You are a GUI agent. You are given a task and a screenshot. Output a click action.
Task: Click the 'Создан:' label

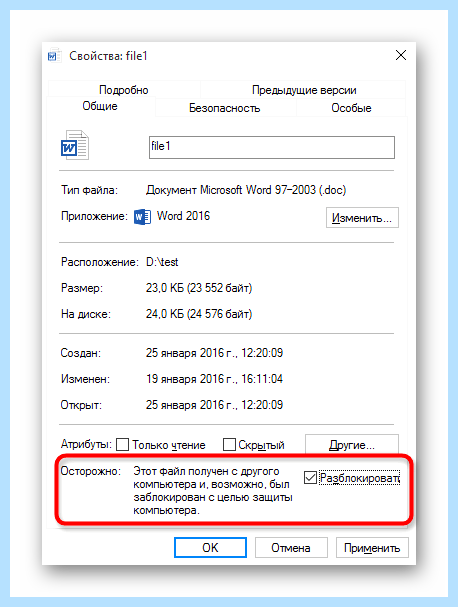[x=81, y=353]
